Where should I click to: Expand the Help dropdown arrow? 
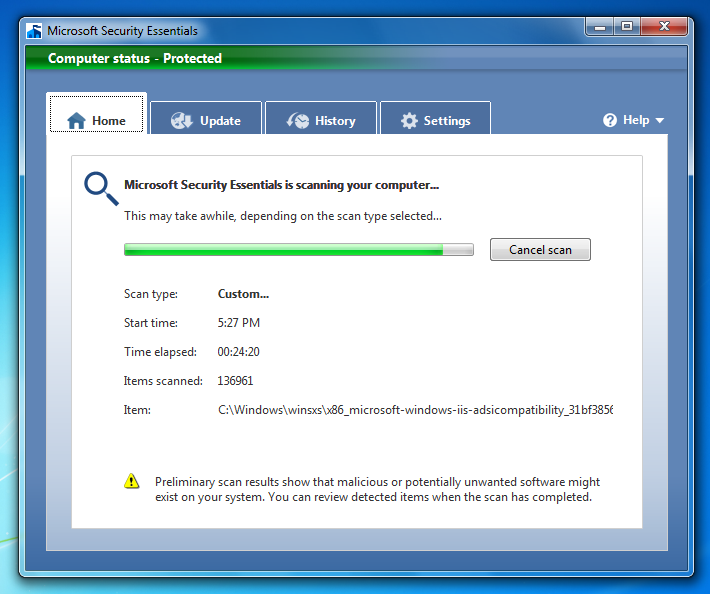pyautogui.click(x=660, y=120)
